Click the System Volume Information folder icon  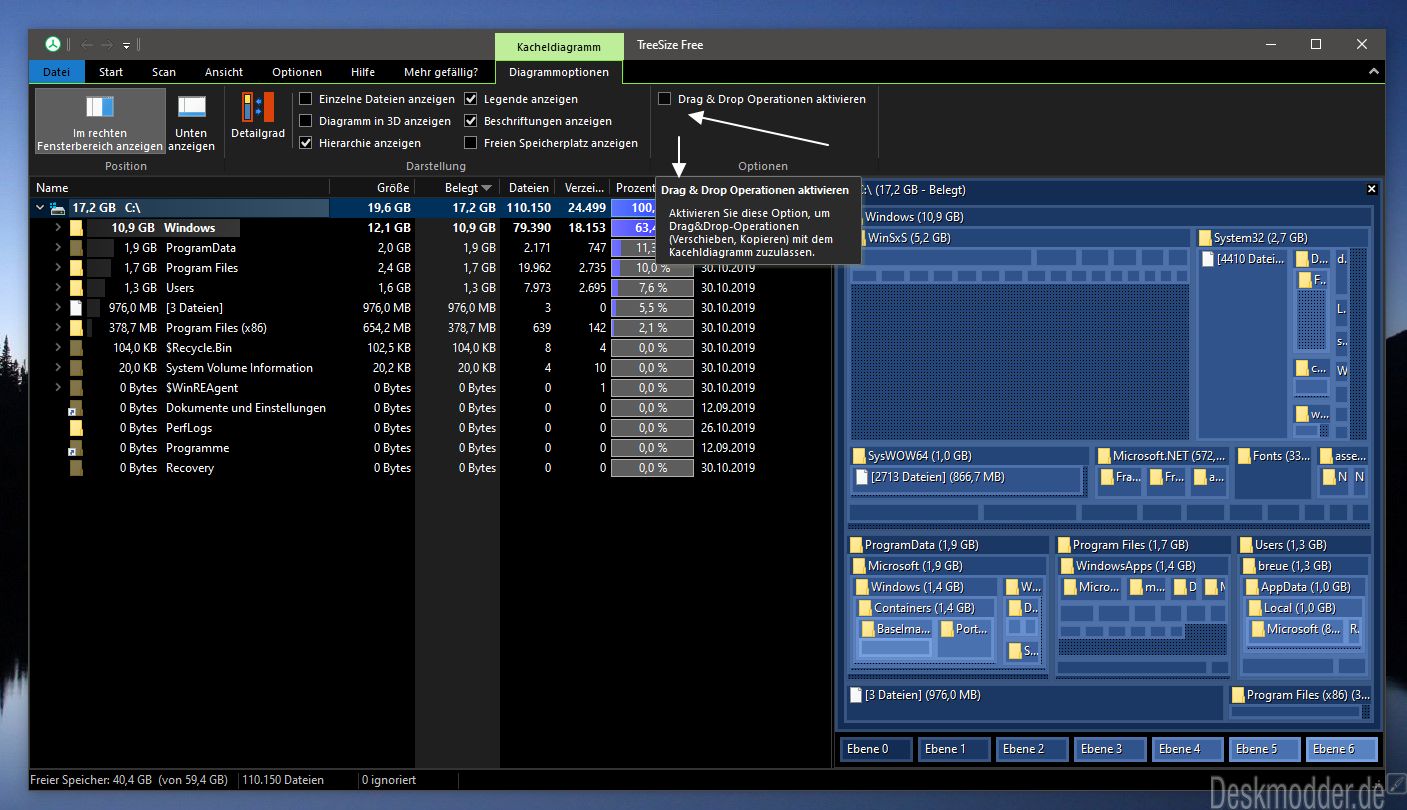76,368
